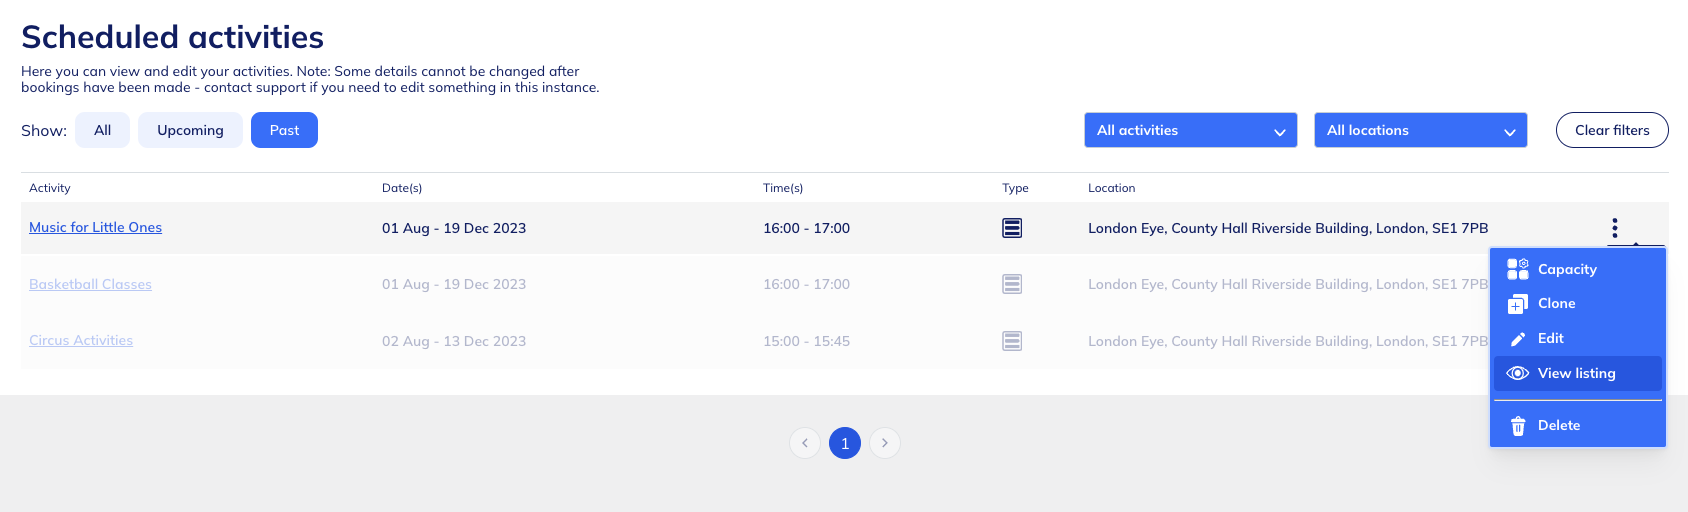Expand the All locations dropdown

click(1420, 130)
